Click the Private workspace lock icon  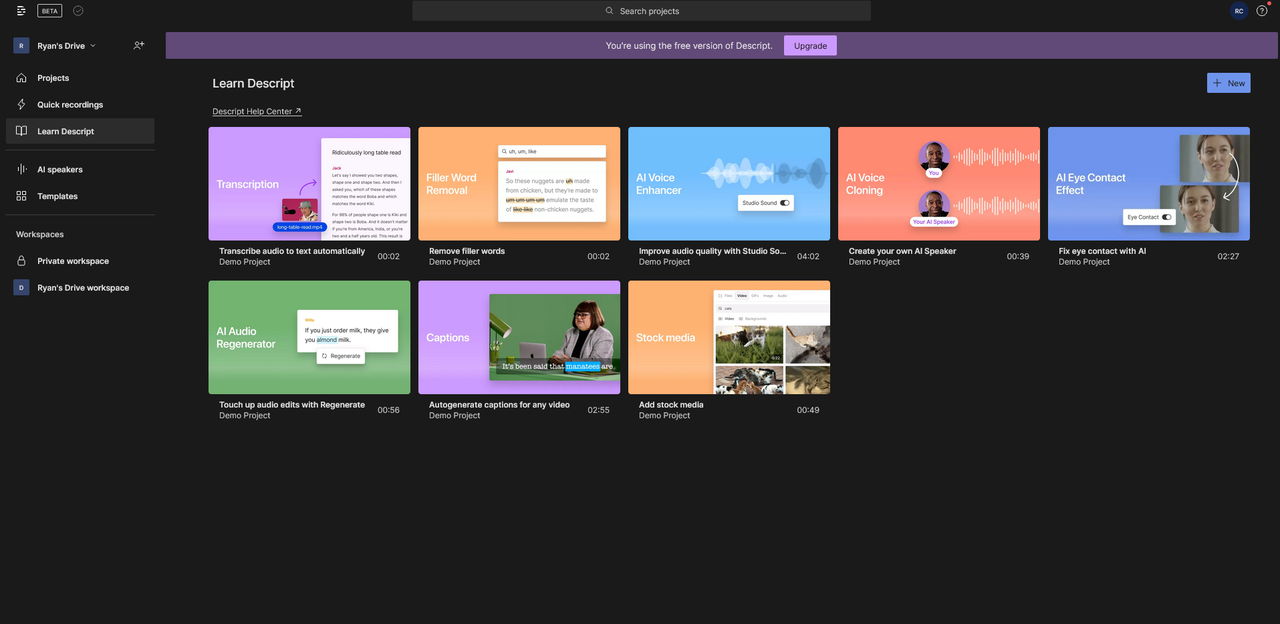(x=21, y=261)
